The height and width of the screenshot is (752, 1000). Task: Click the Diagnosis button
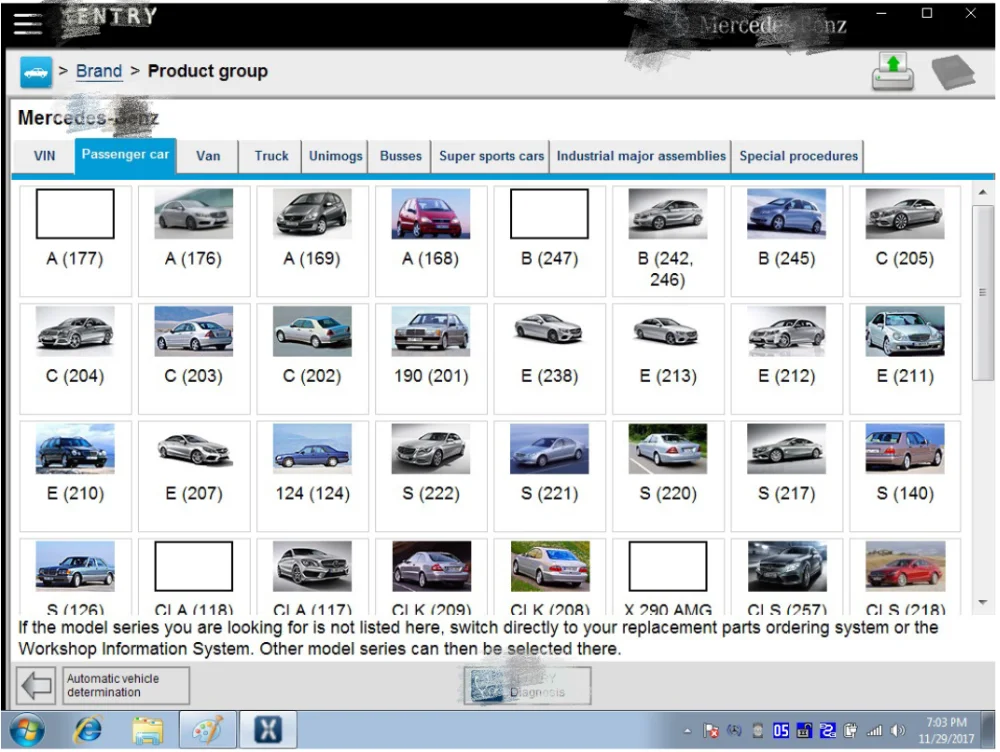[527, 686]
